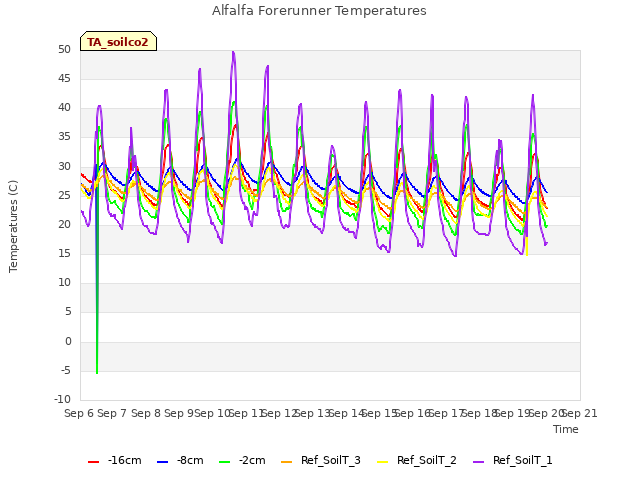The width and height of the screenshot is (640, 480).
Task: Click the green -2cm legend color marker
Action: click(x=224, y=462)
